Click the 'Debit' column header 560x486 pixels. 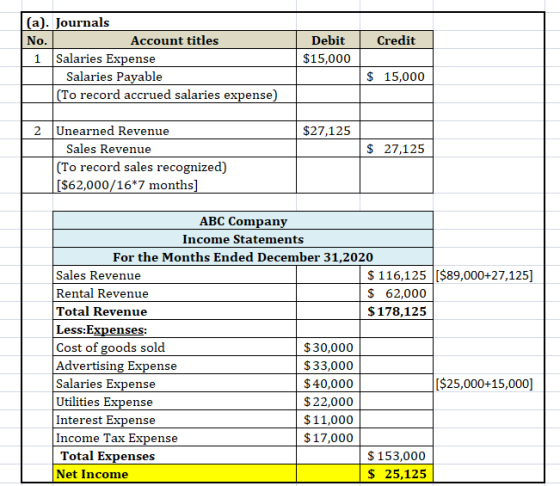(x=328, y=40)
